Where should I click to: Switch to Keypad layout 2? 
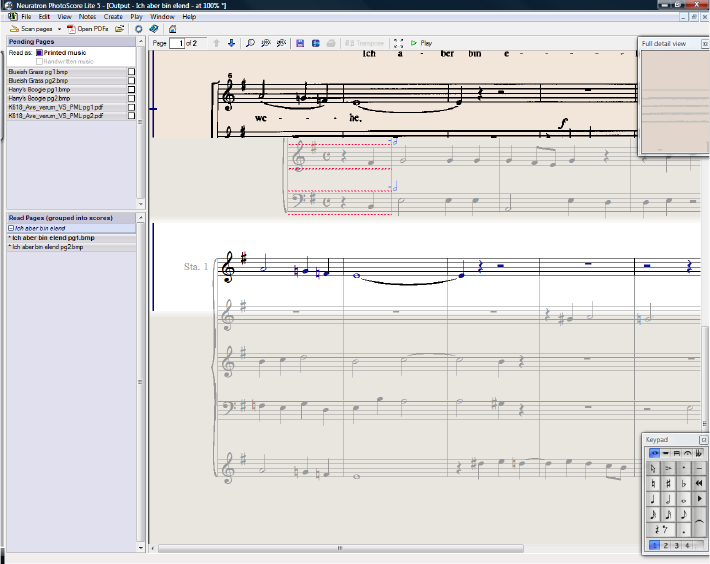666,545
